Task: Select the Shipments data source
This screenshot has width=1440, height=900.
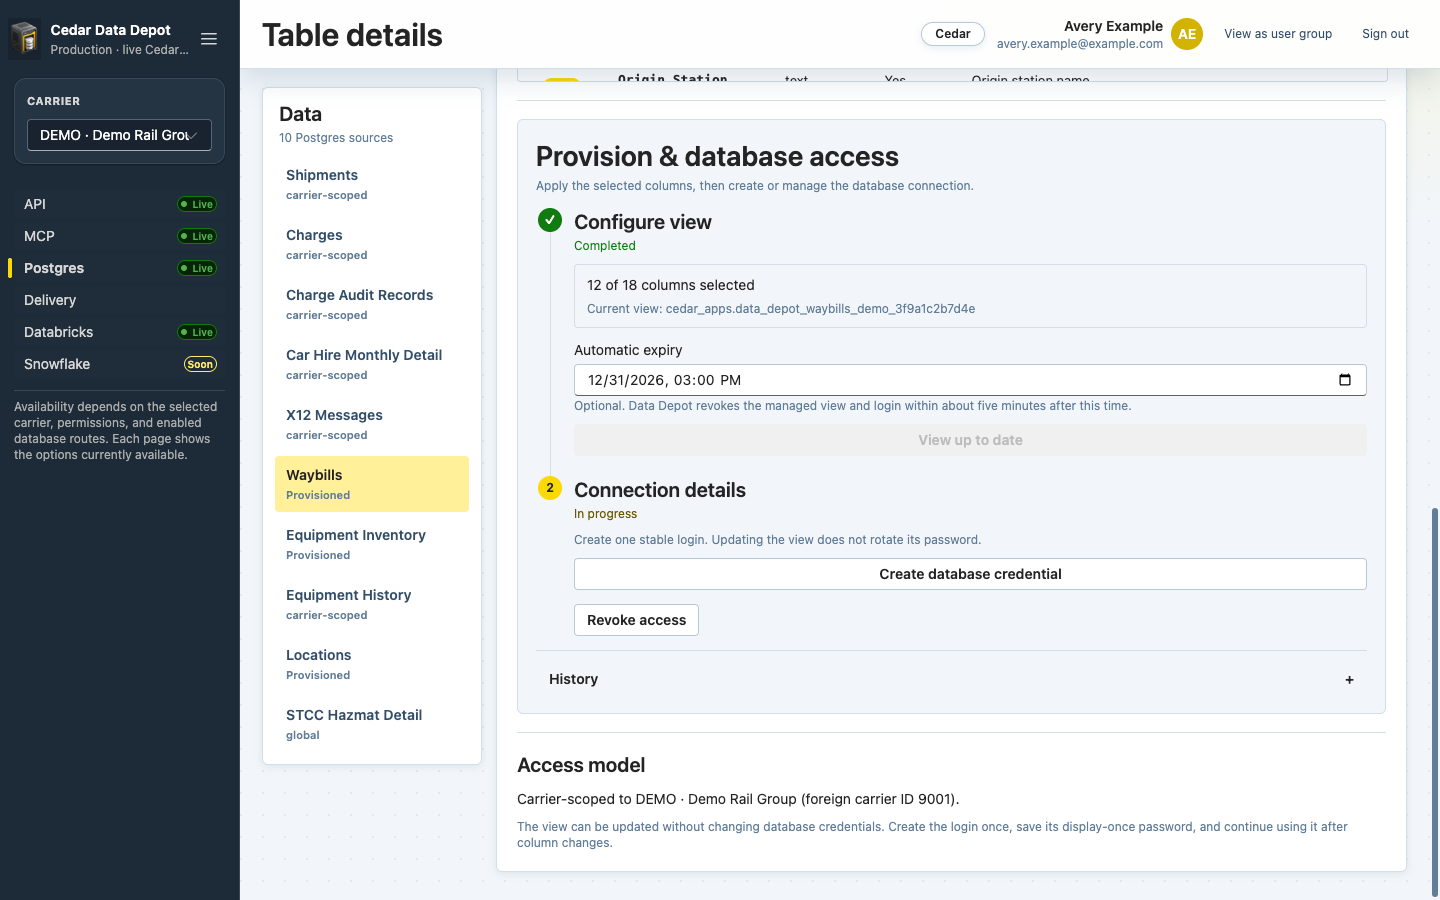Action: tap(372, 184)
